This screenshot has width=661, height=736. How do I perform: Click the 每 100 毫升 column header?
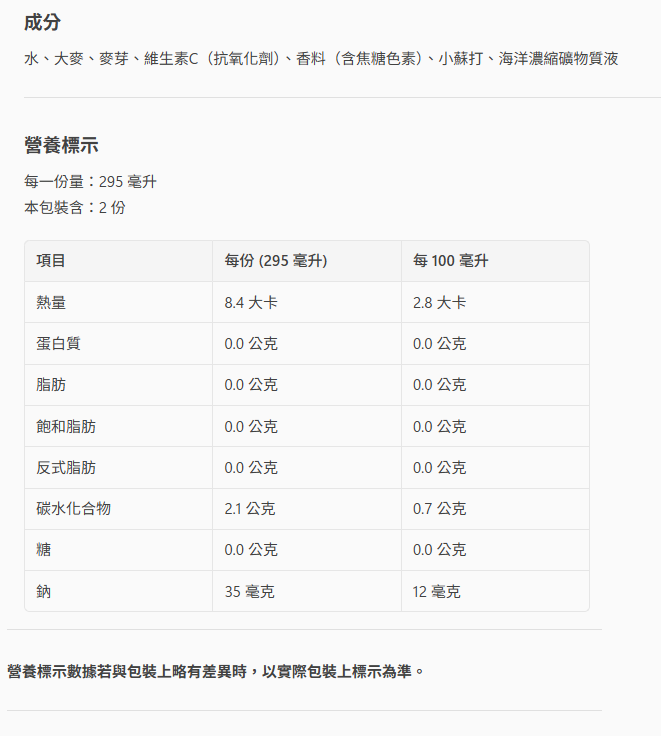click(x=450, y=261)
